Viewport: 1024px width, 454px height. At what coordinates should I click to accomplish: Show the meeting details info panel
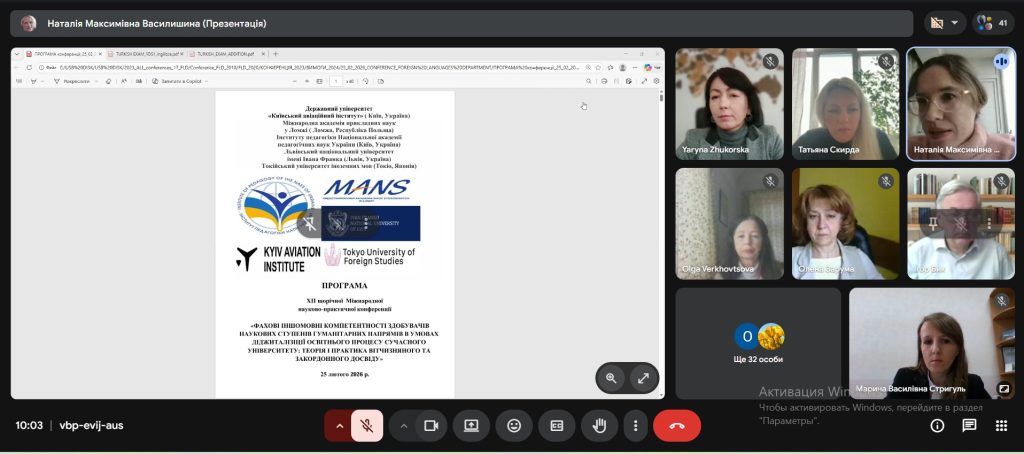(937, 426)
